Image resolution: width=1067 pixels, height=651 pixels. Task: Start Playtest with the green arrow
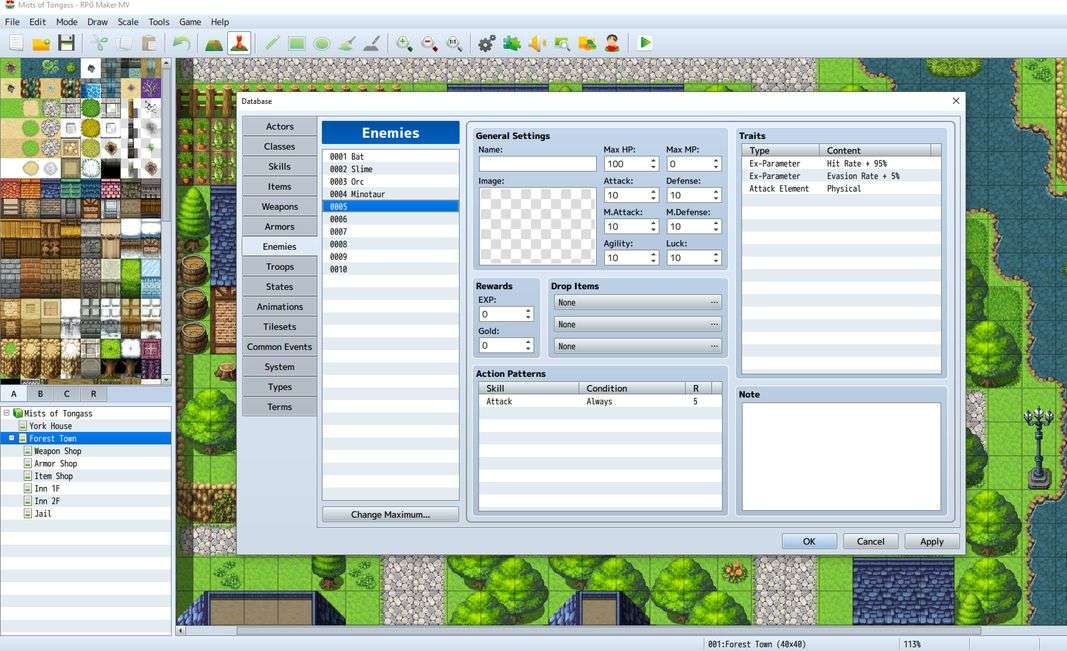[645, 43]
